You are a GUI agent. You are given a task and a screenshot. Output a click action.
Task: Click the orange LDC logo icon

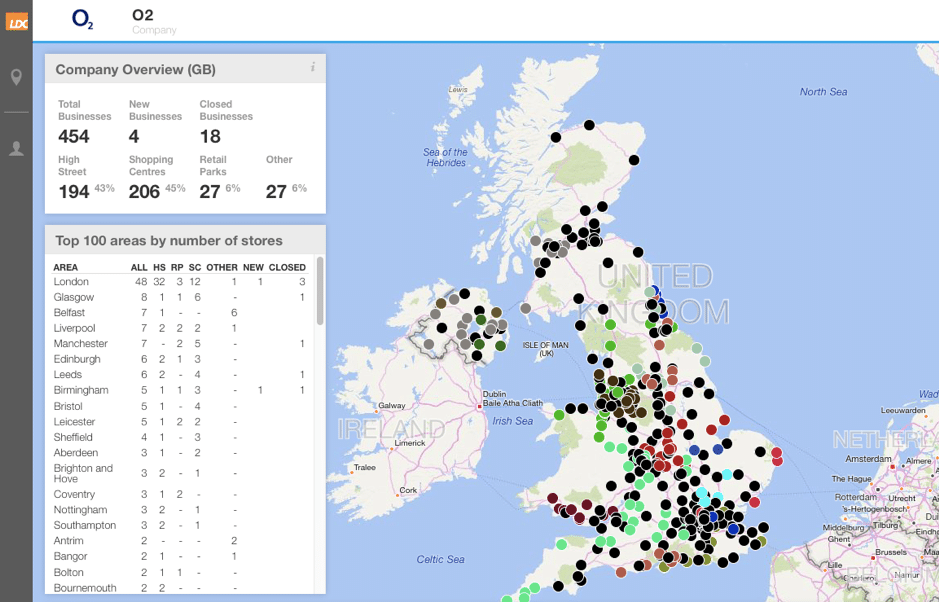[17, 23]
